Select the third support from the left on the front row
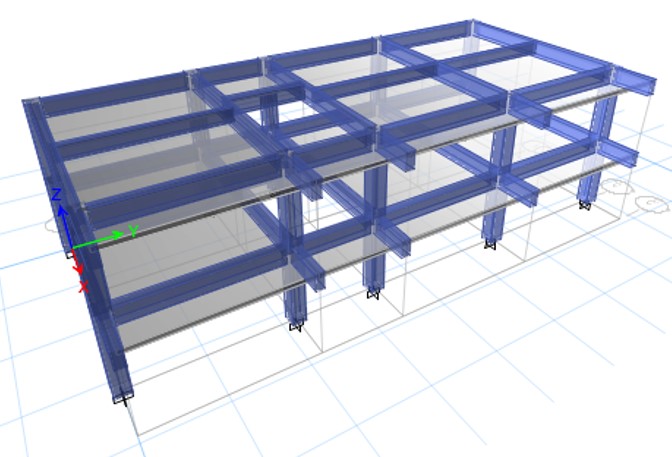The image size is (672, 457). pos(373,294)
